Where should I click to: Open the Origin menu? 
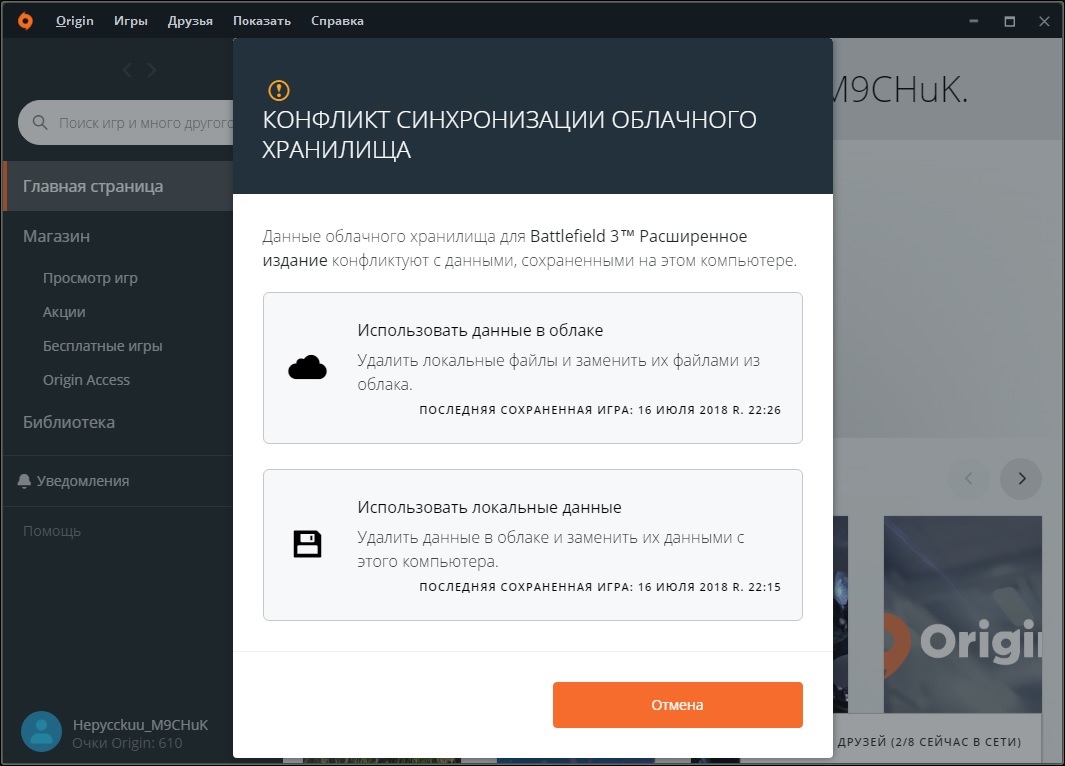click(x=75, y=21)
